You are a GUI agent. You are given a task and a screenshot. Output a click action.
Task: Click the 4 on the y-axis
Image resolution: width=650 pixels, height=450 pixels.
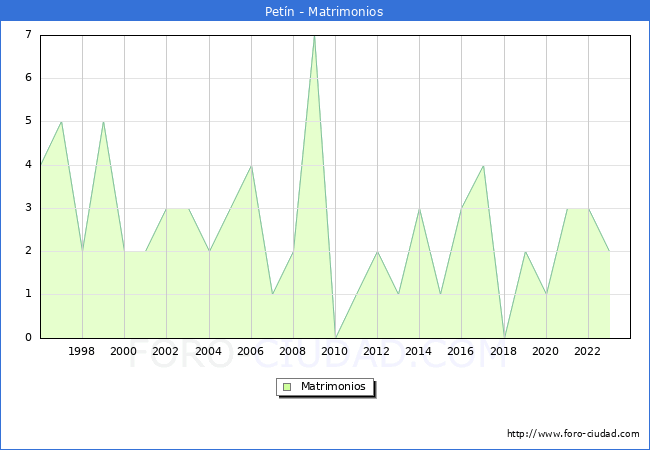click(x=28, y=165)
